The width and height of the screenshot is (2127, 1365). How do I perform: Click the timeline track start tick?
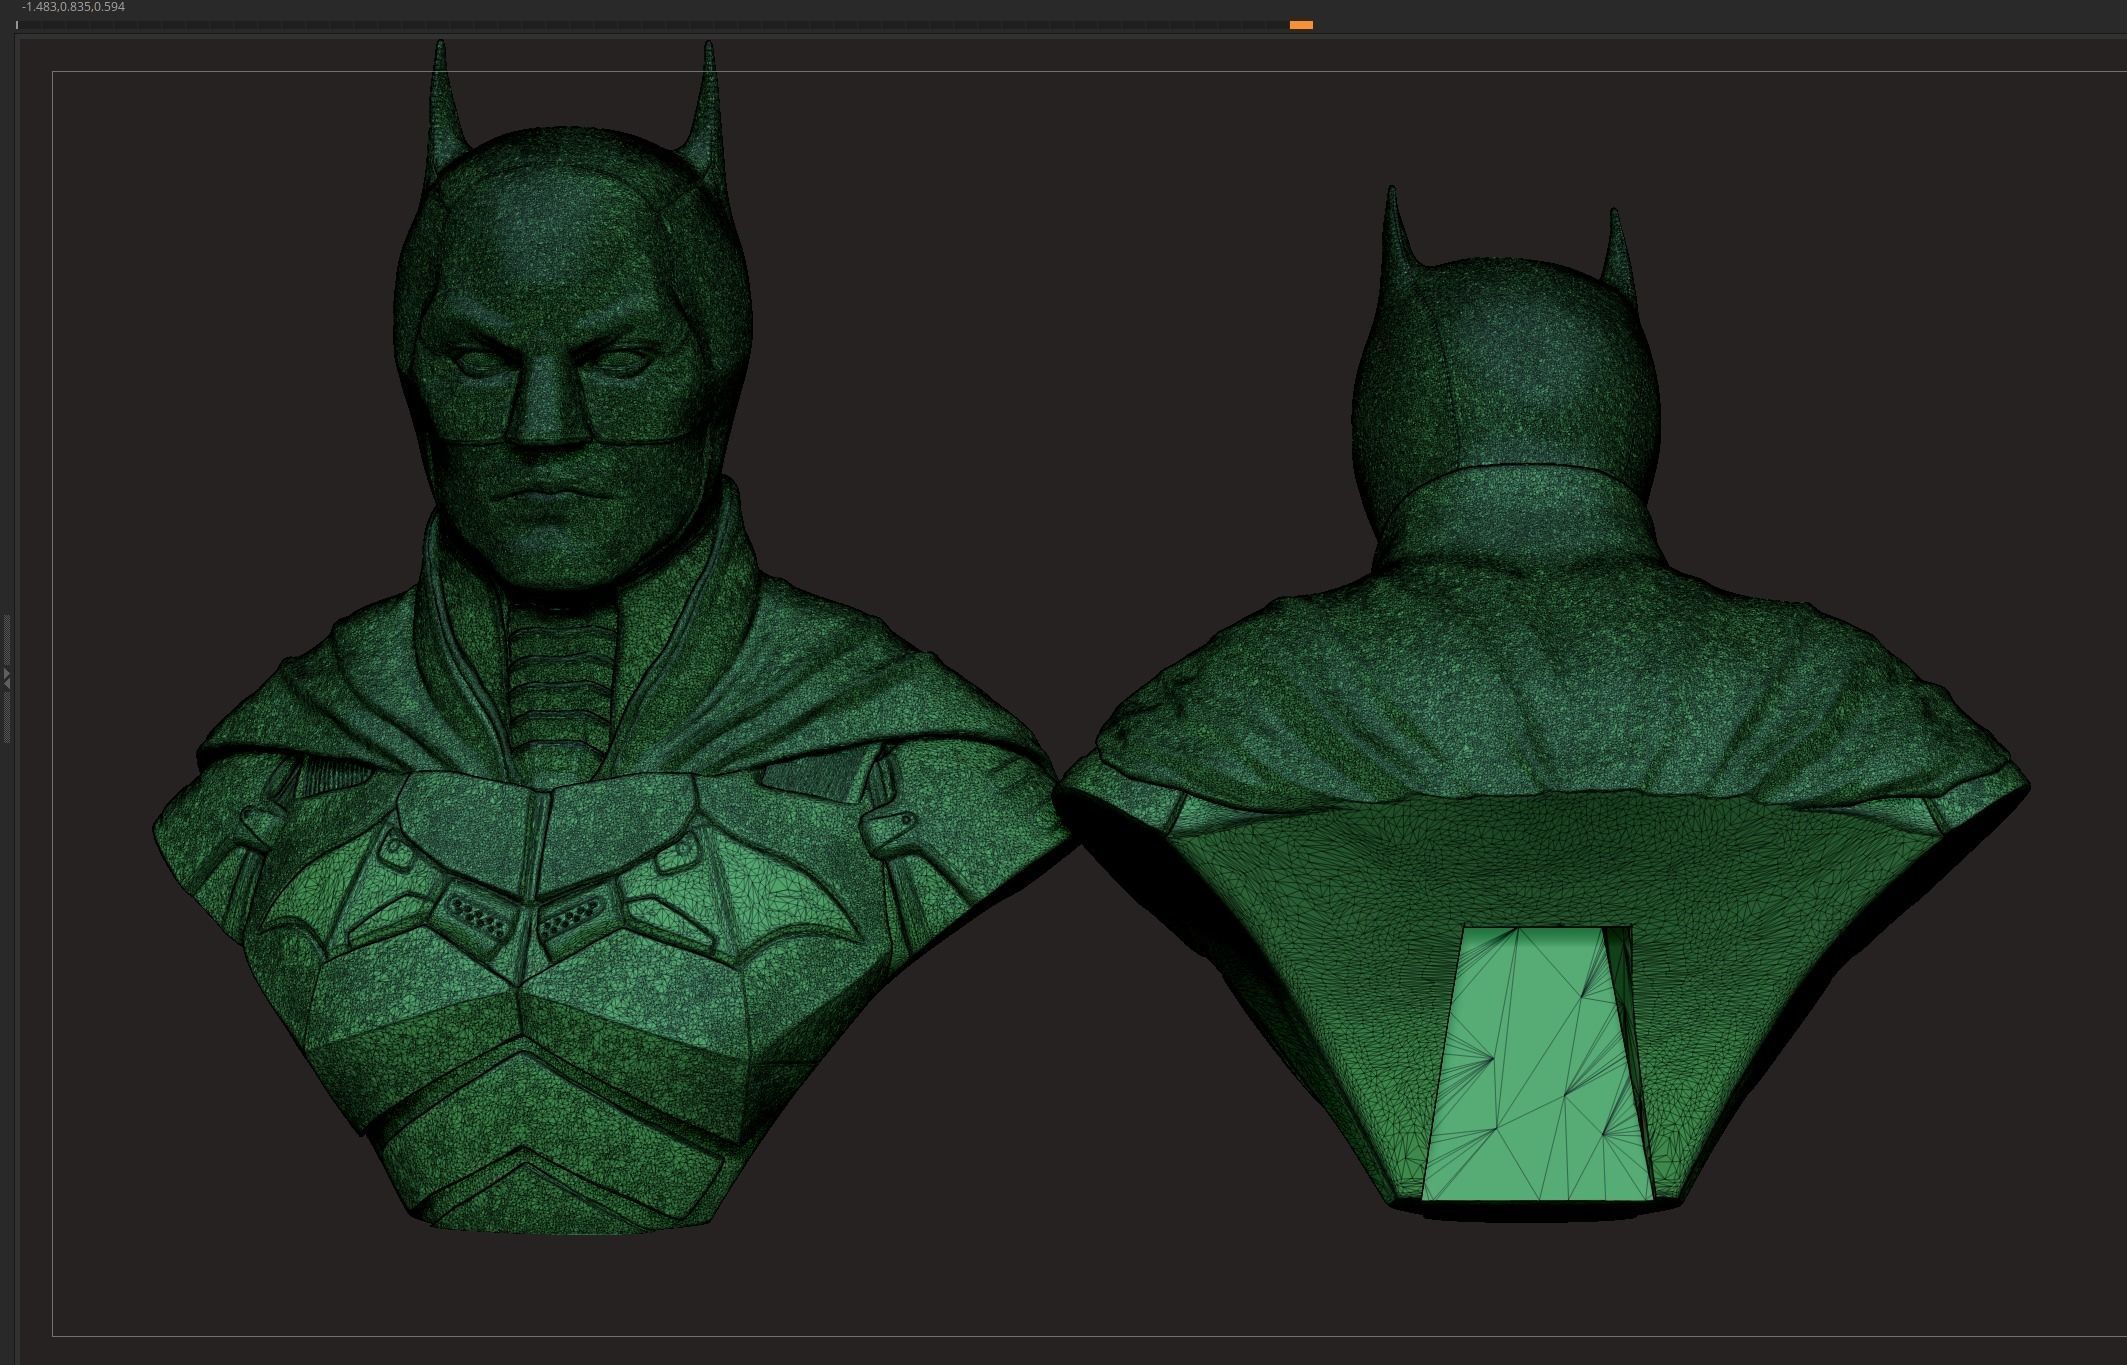[x=17, y=25]
